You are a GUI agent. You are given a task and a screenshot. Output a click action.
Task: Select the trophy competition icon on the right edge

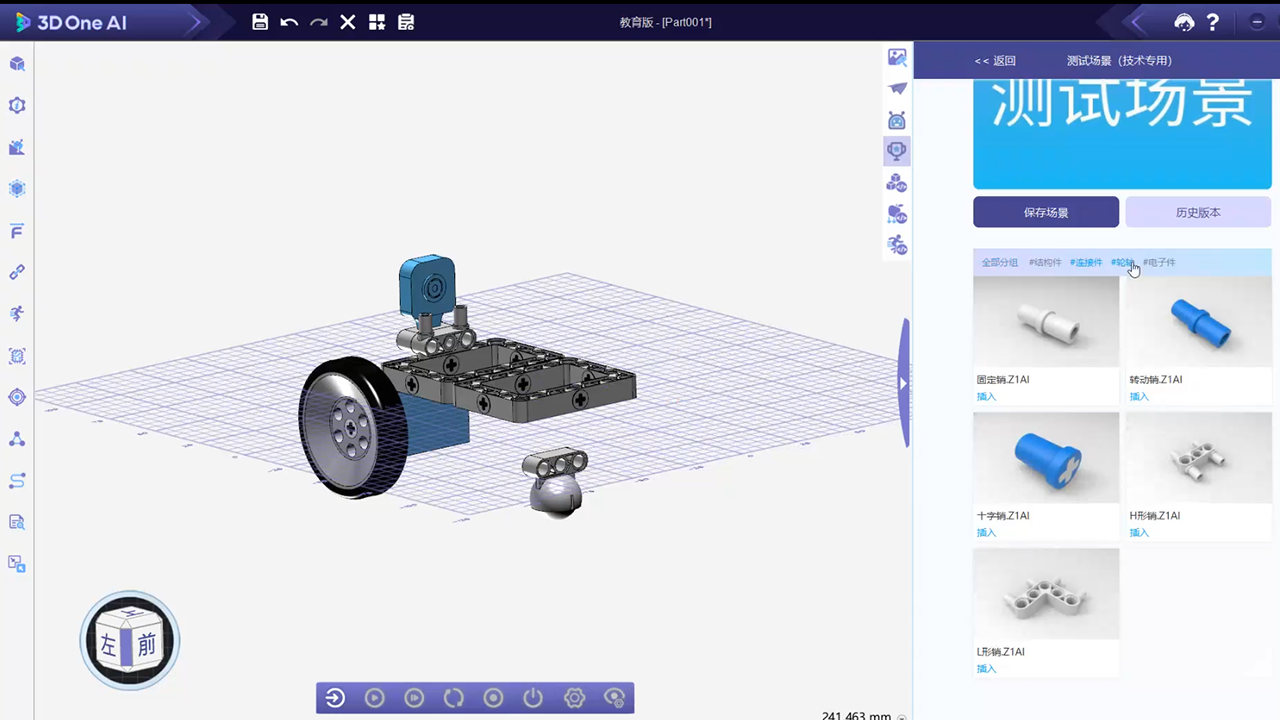click(897, 149)
